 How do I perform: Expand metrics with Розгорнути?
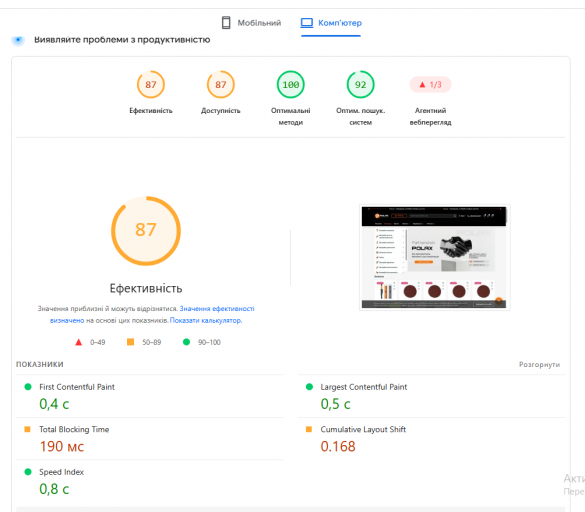coord(539,364)
